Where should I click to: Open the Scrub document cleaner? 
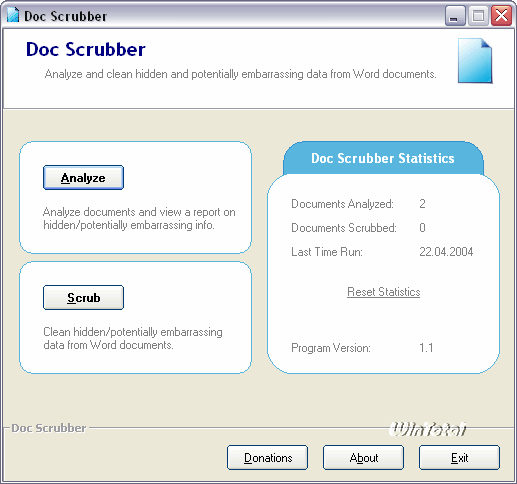[83, 297]
